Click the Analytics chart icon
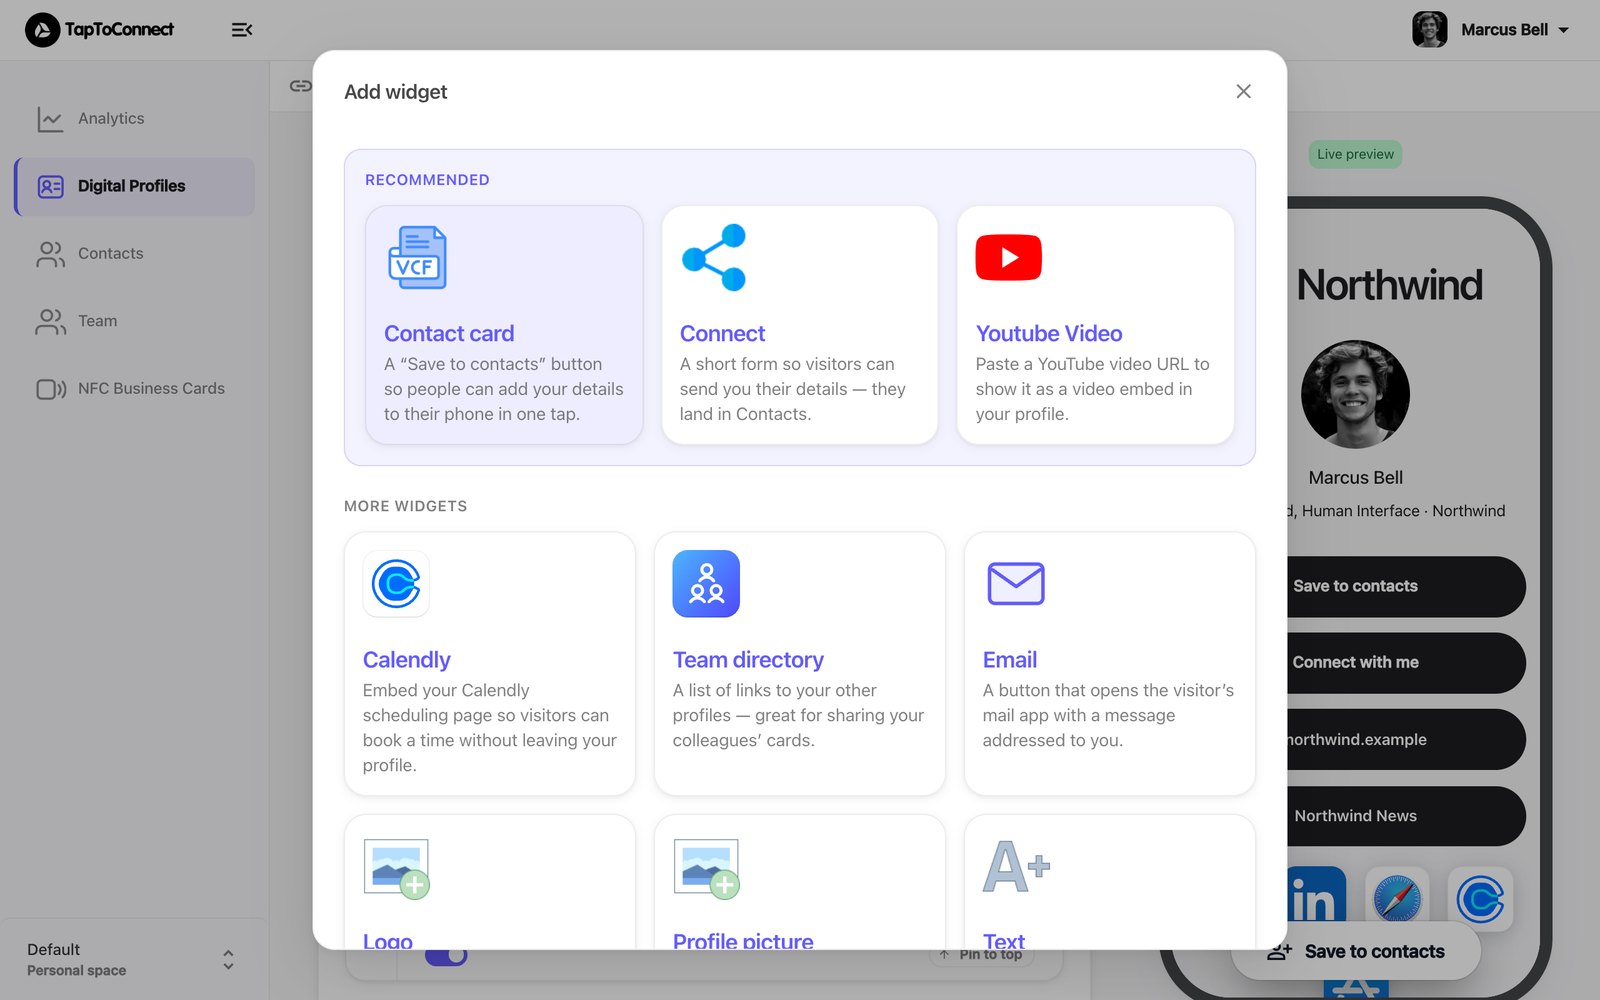The height and width of the screenshot is (1000, 1600). click(x=50, y=119)
